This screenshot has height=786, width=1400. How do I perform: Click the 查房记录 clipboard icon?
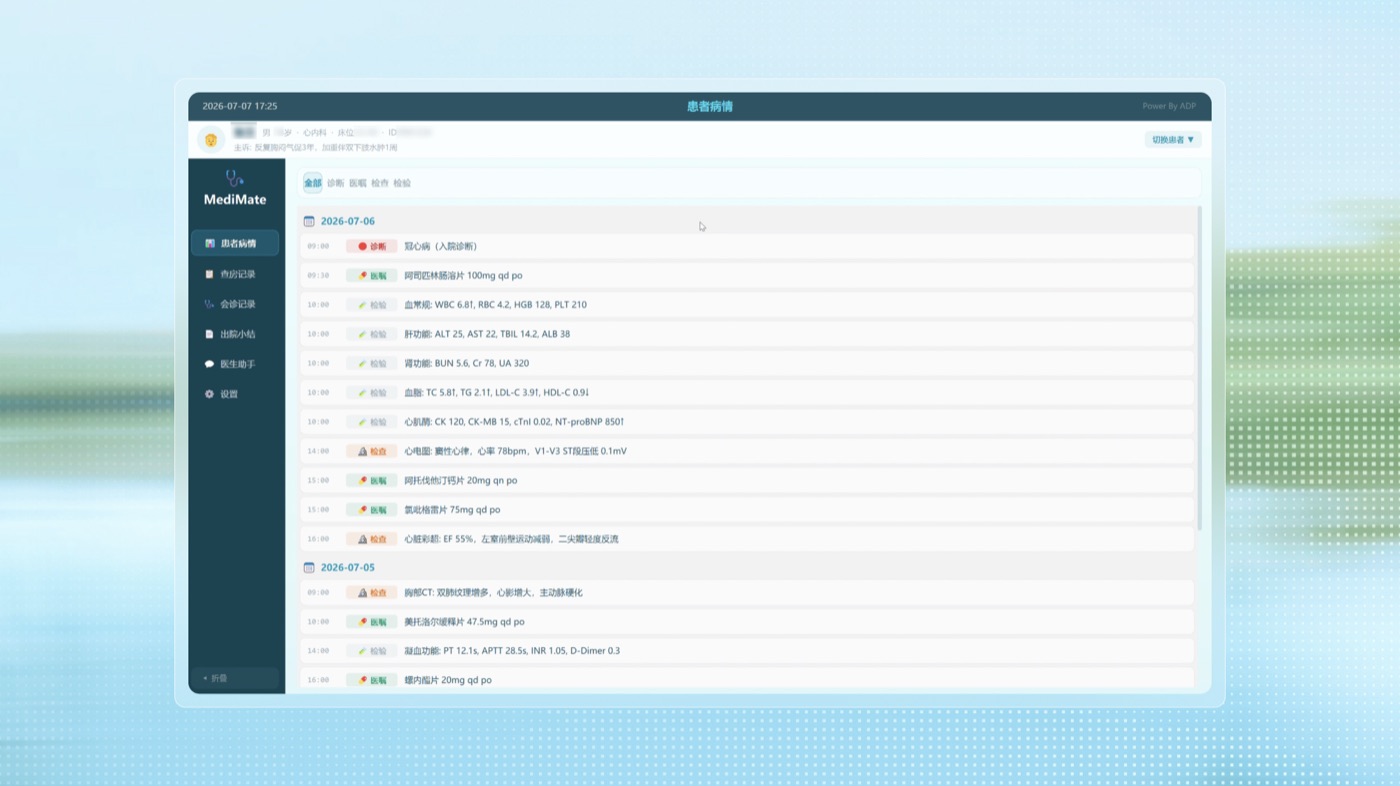point(210,274)
